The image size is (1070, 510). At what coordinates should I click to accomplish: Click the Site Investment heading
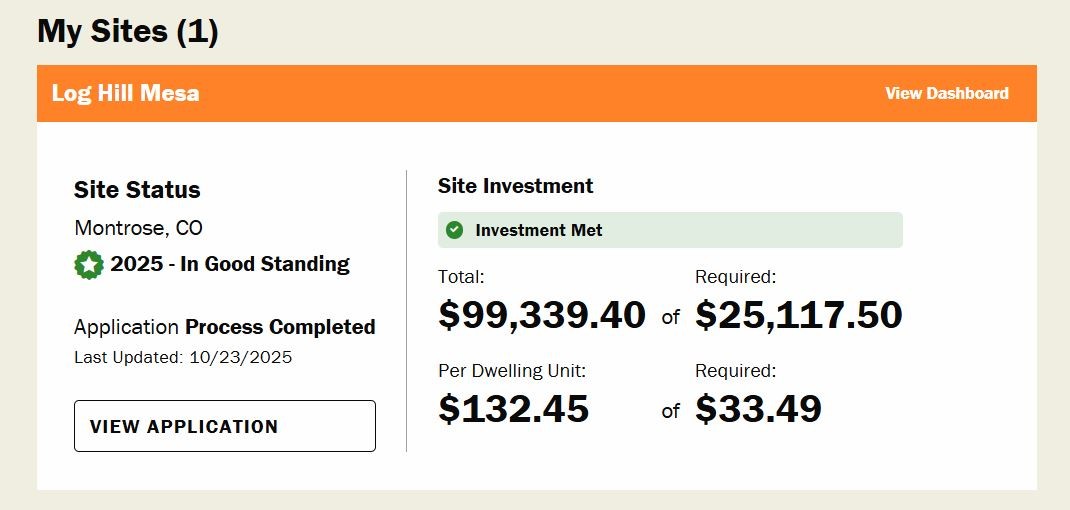tap(515, 186)
